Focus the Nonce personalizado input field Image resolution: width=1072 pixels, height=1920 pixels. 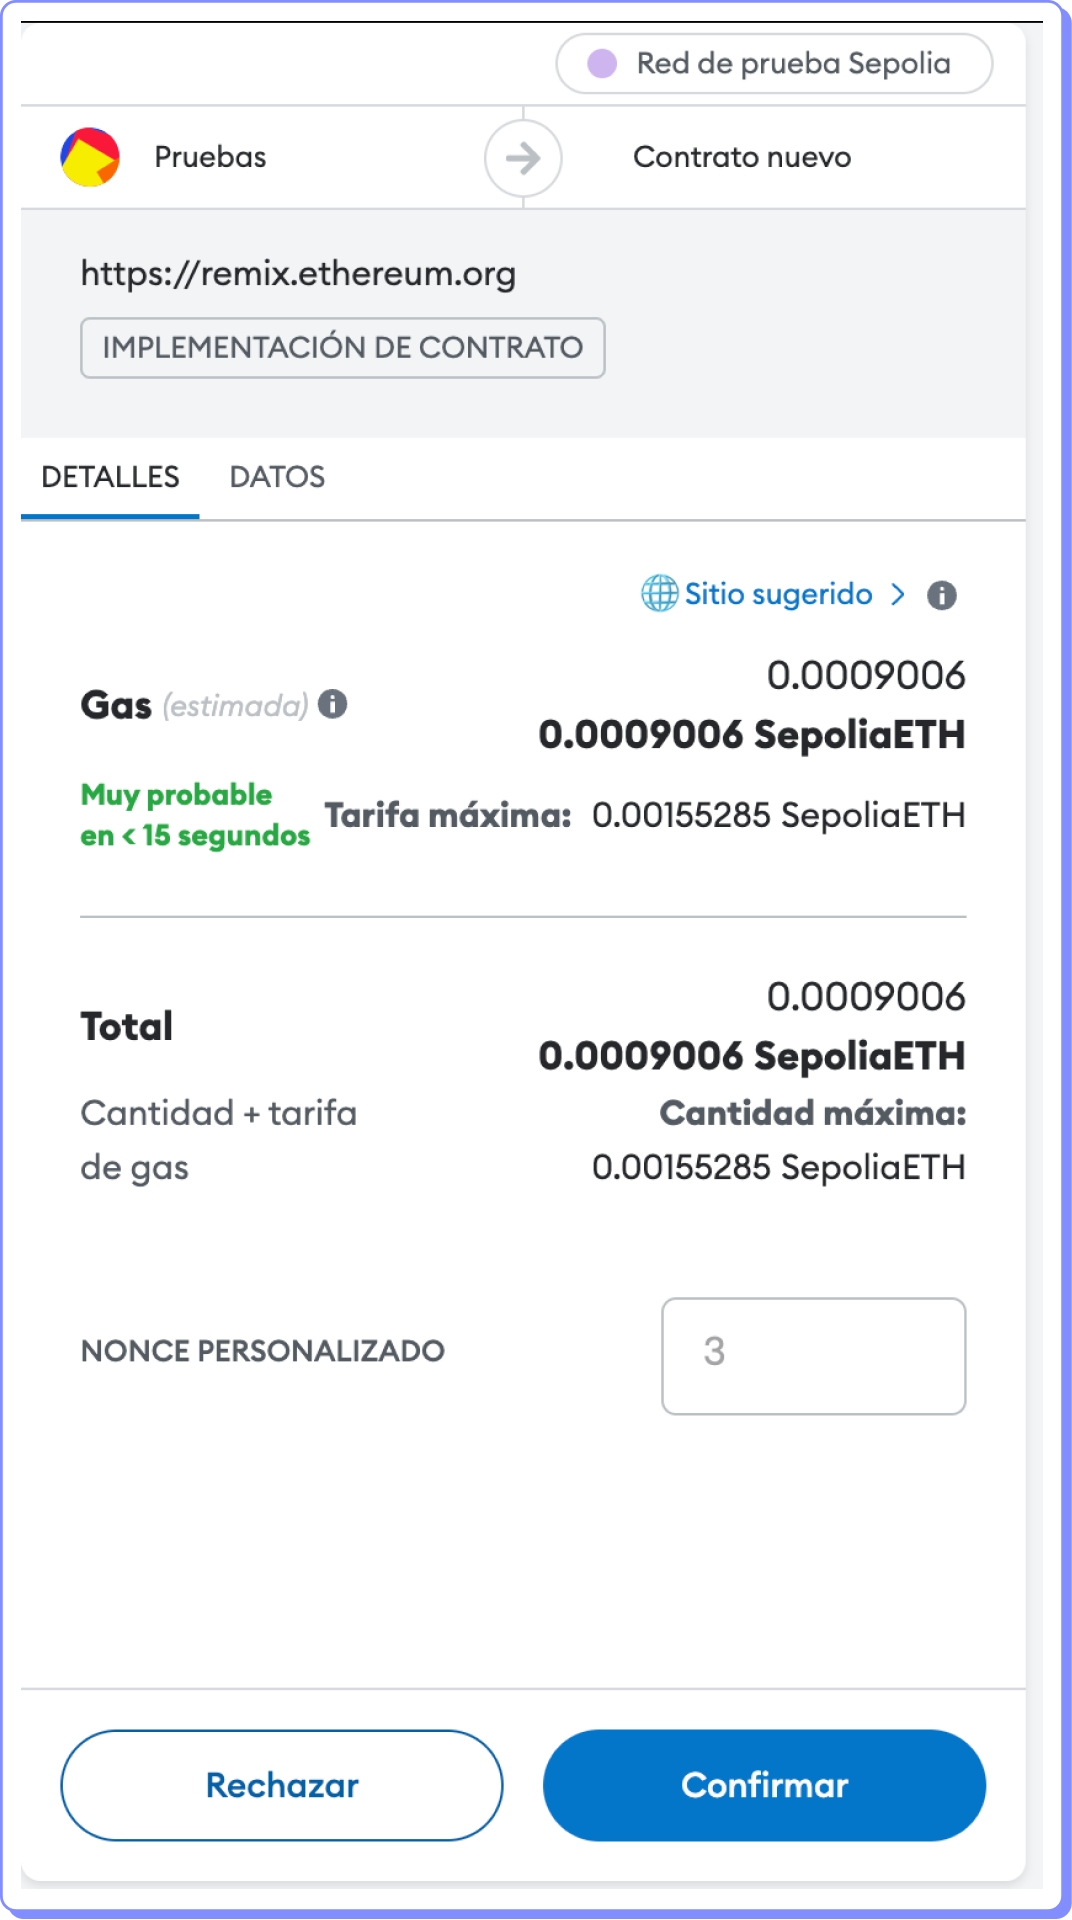(x=813, y=1355)
